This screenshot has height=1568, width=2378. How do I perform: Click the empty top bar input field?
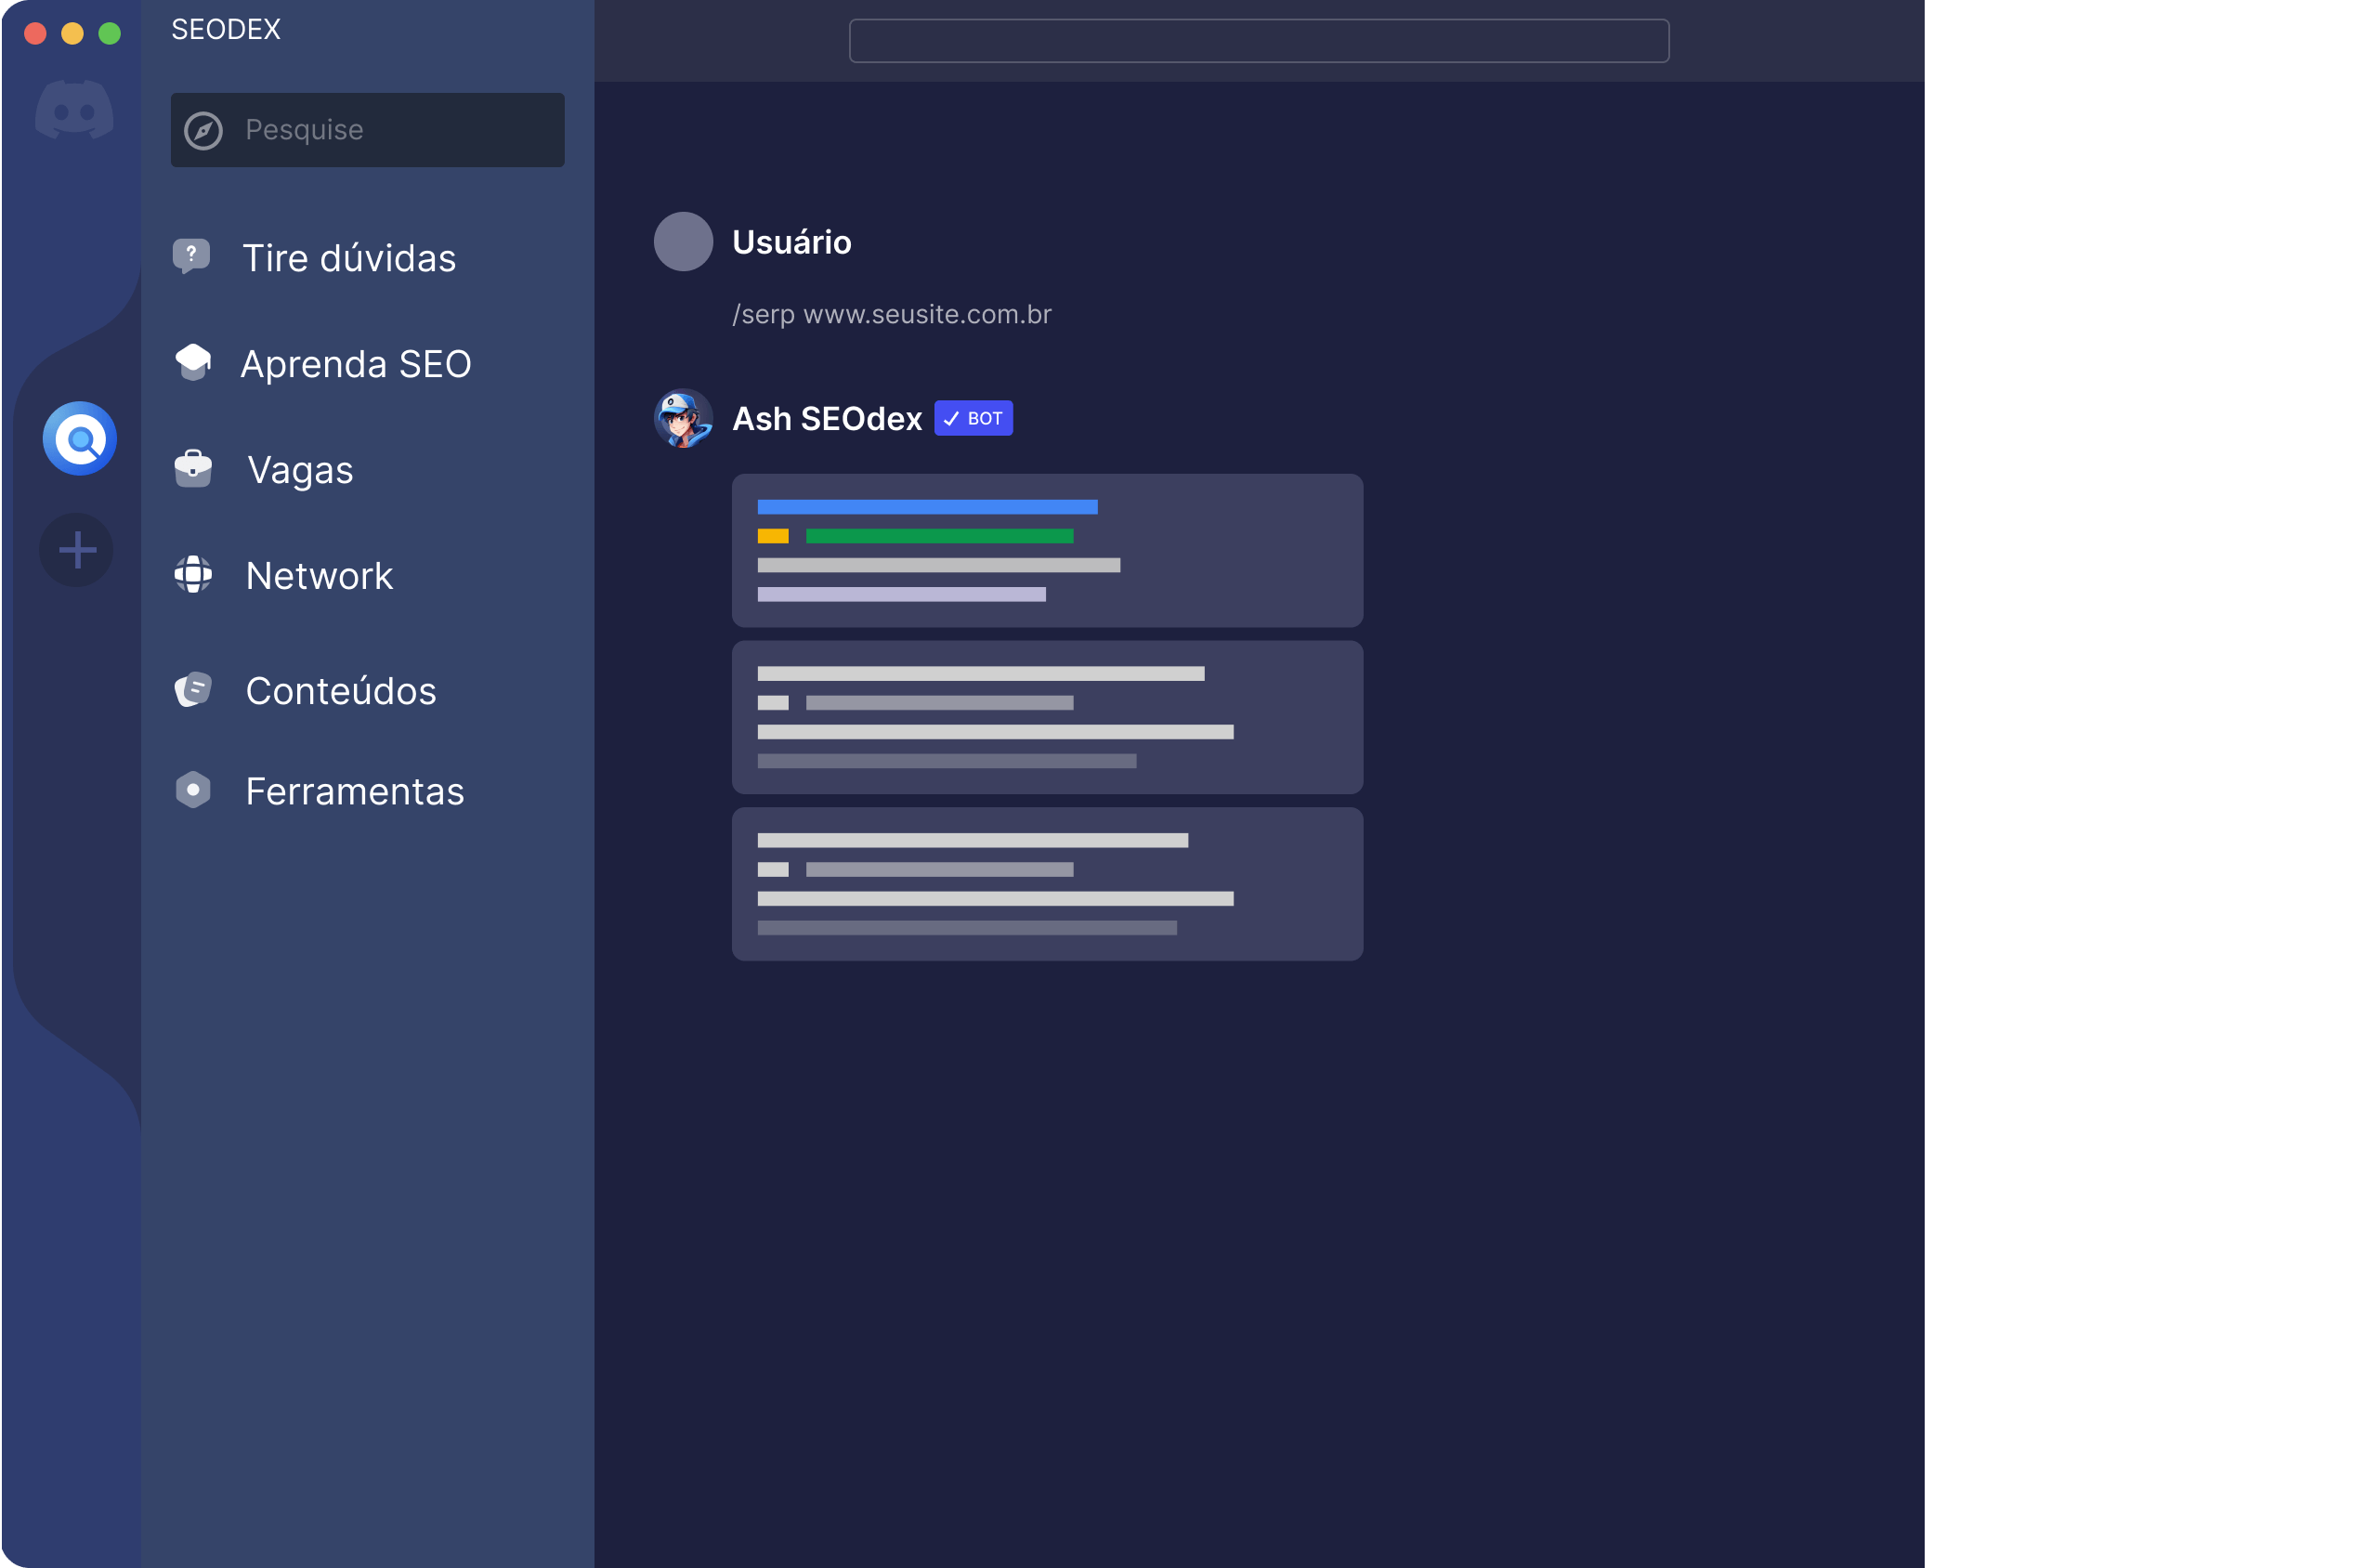click(x=1258, y=41)
